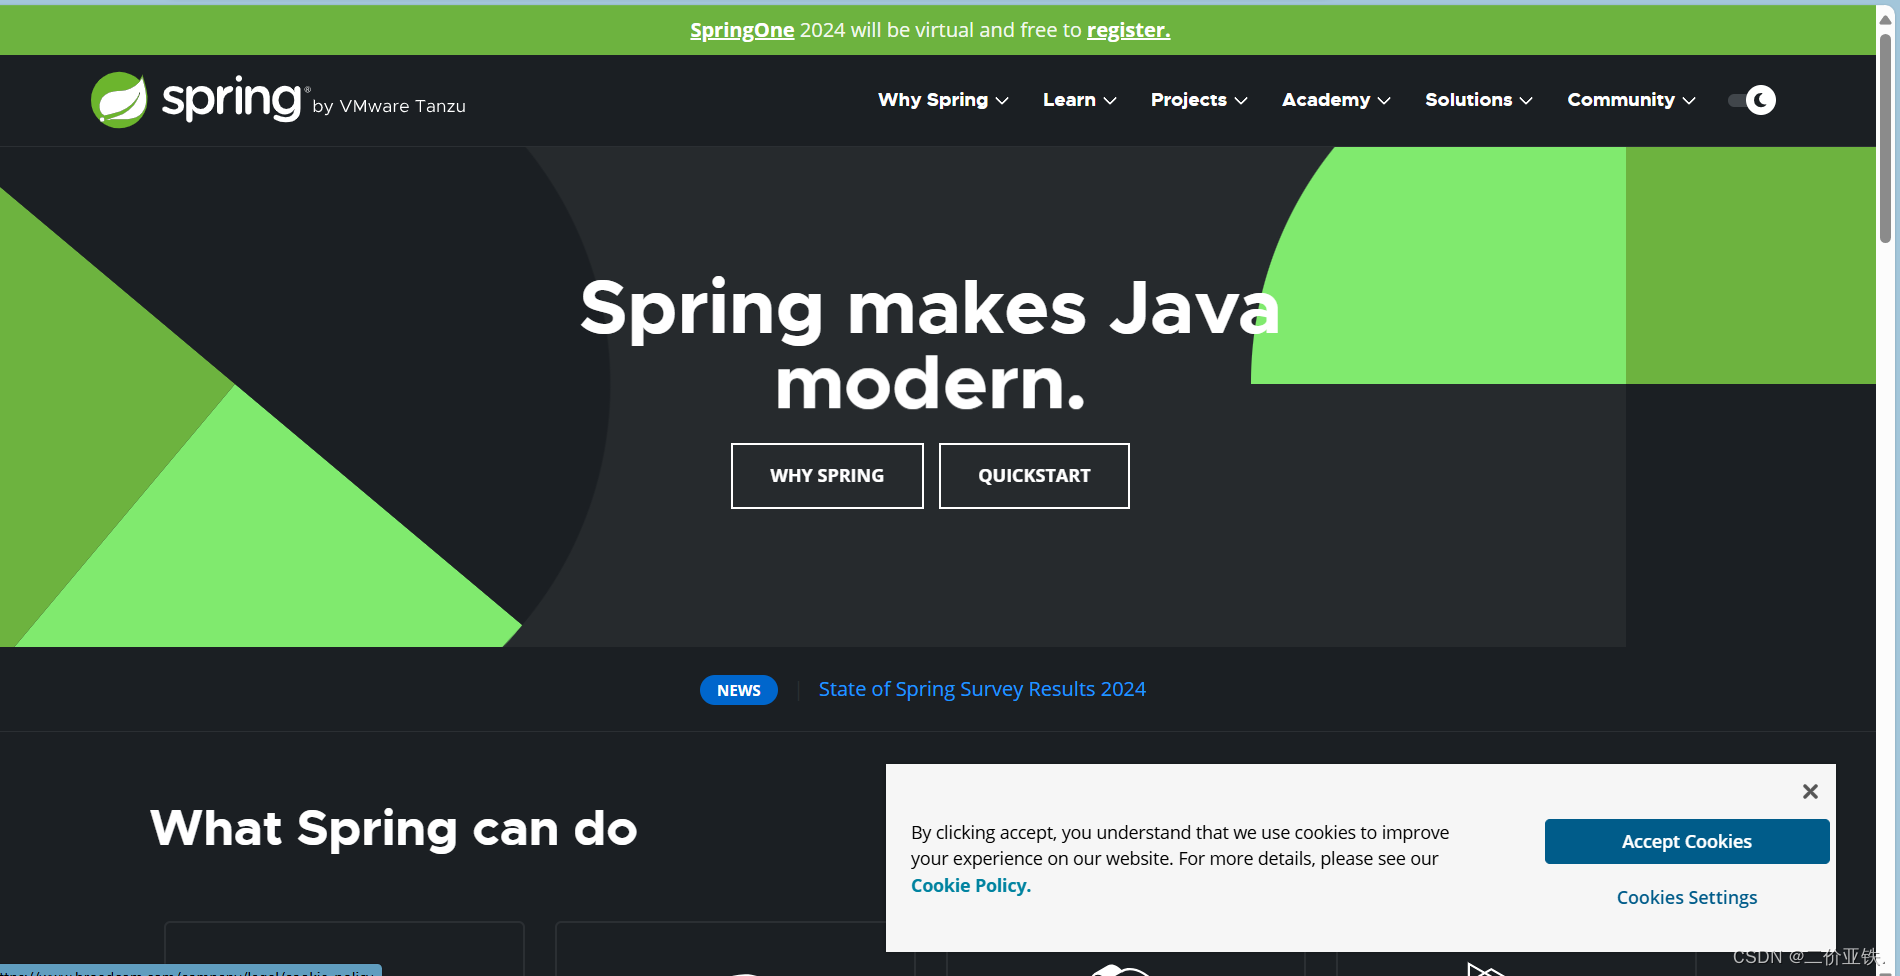
Task: Open the Academy dropdown menu
Action: [x=1336, y=100]
